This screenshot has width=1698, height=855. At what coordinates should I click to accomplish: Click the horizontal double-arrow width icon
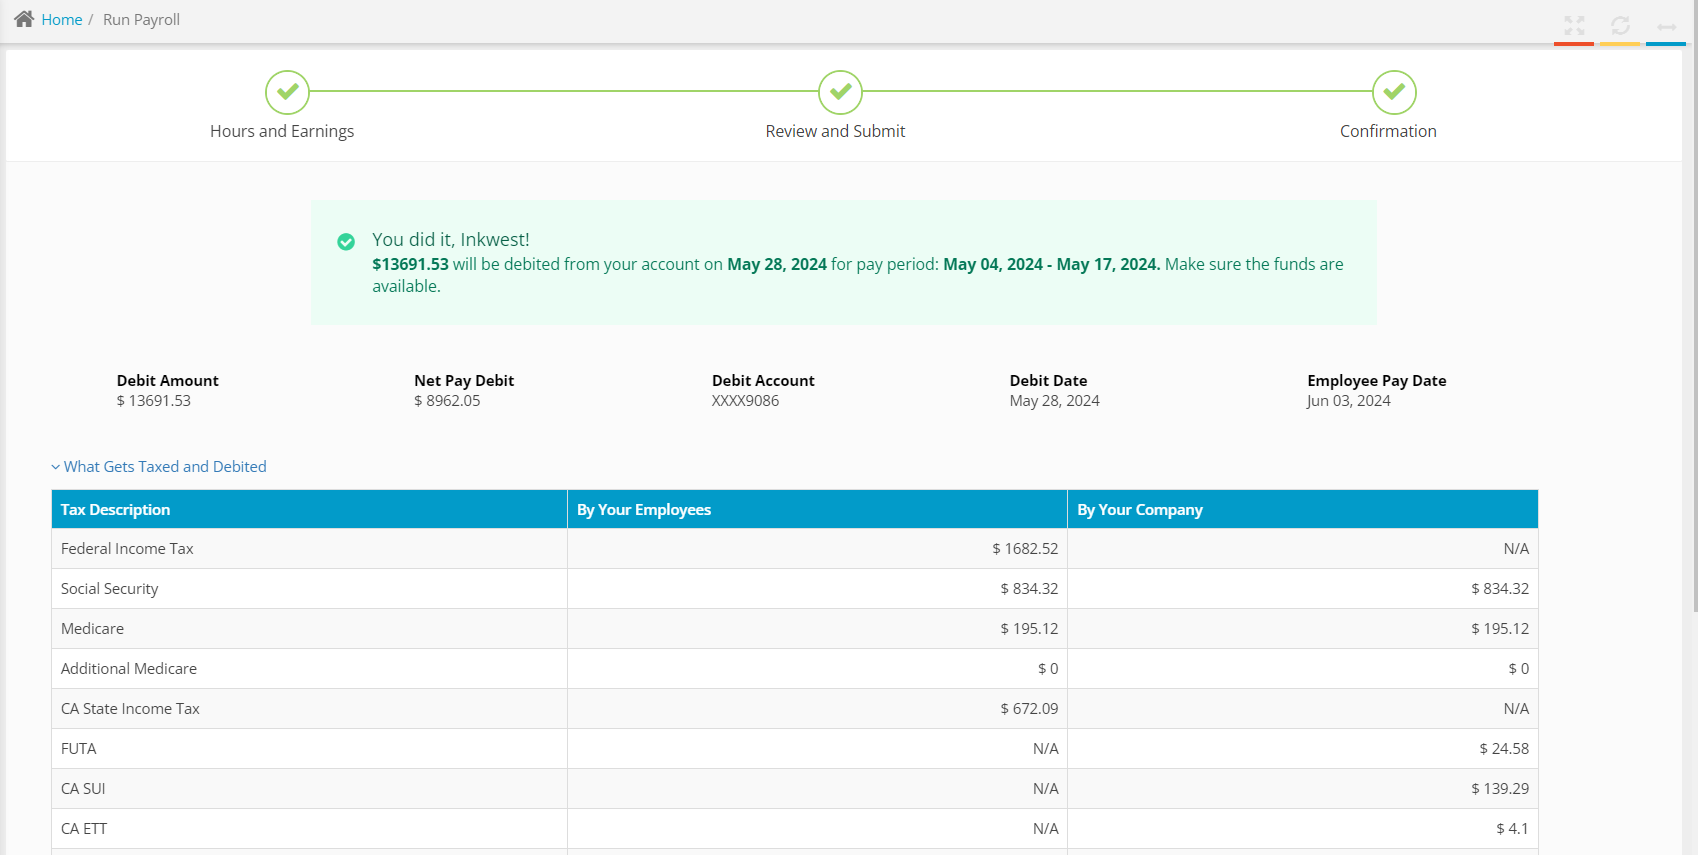1666,26
